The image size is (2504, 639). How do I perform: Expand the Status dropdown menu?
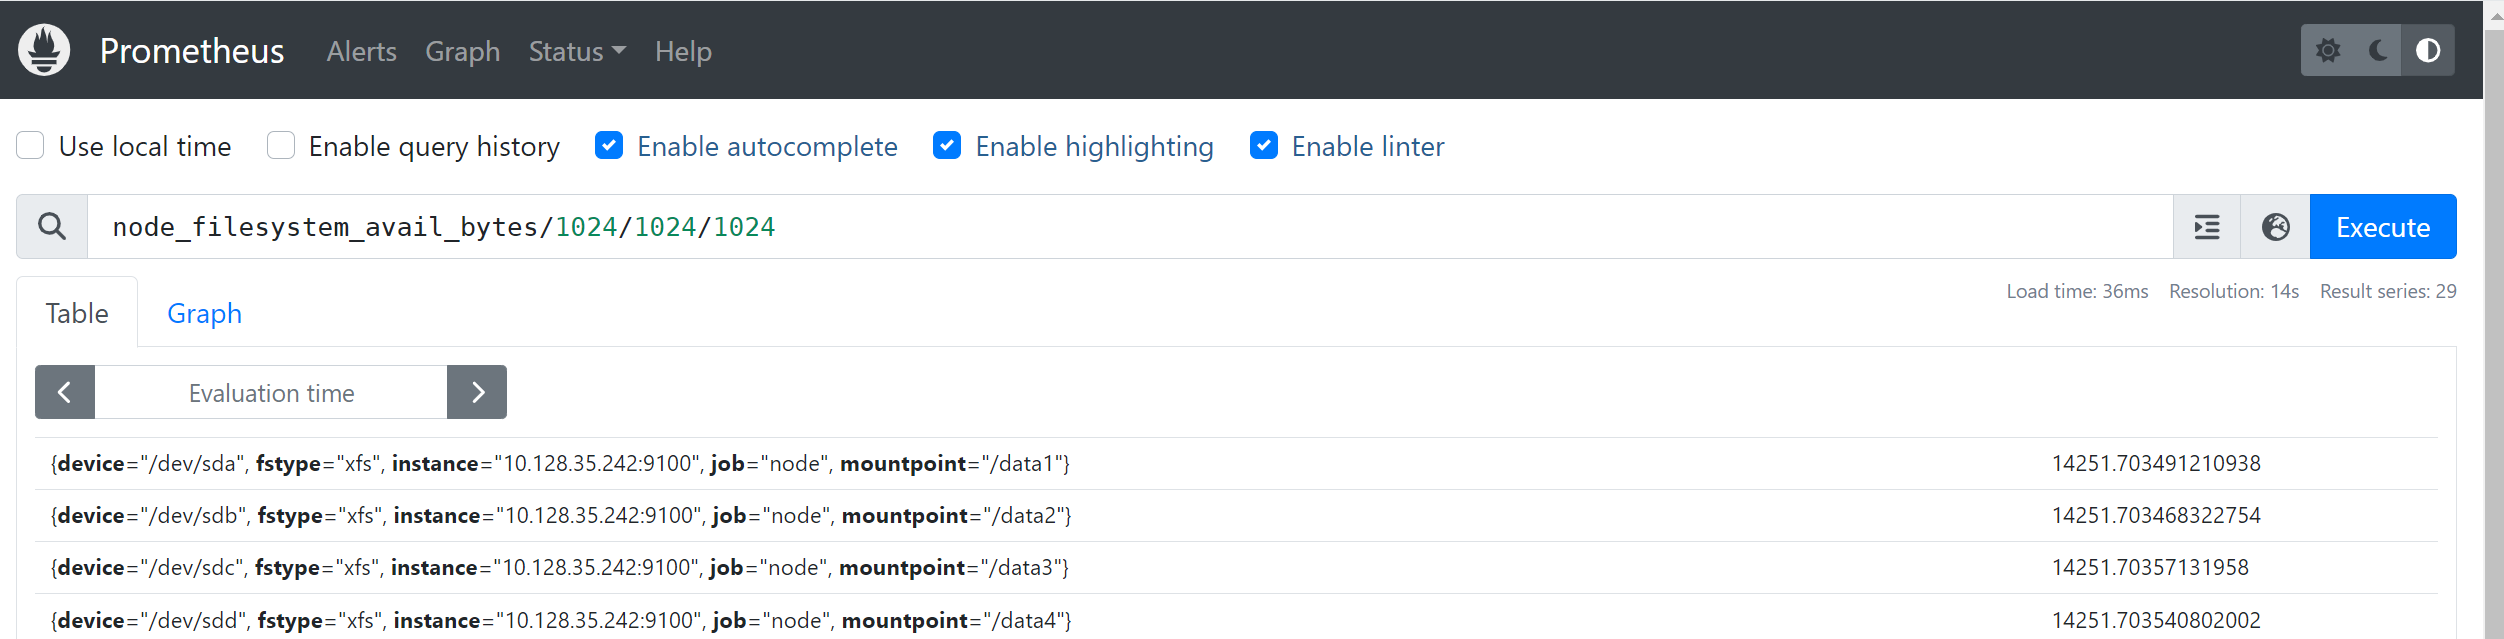[x=577, y=51]
